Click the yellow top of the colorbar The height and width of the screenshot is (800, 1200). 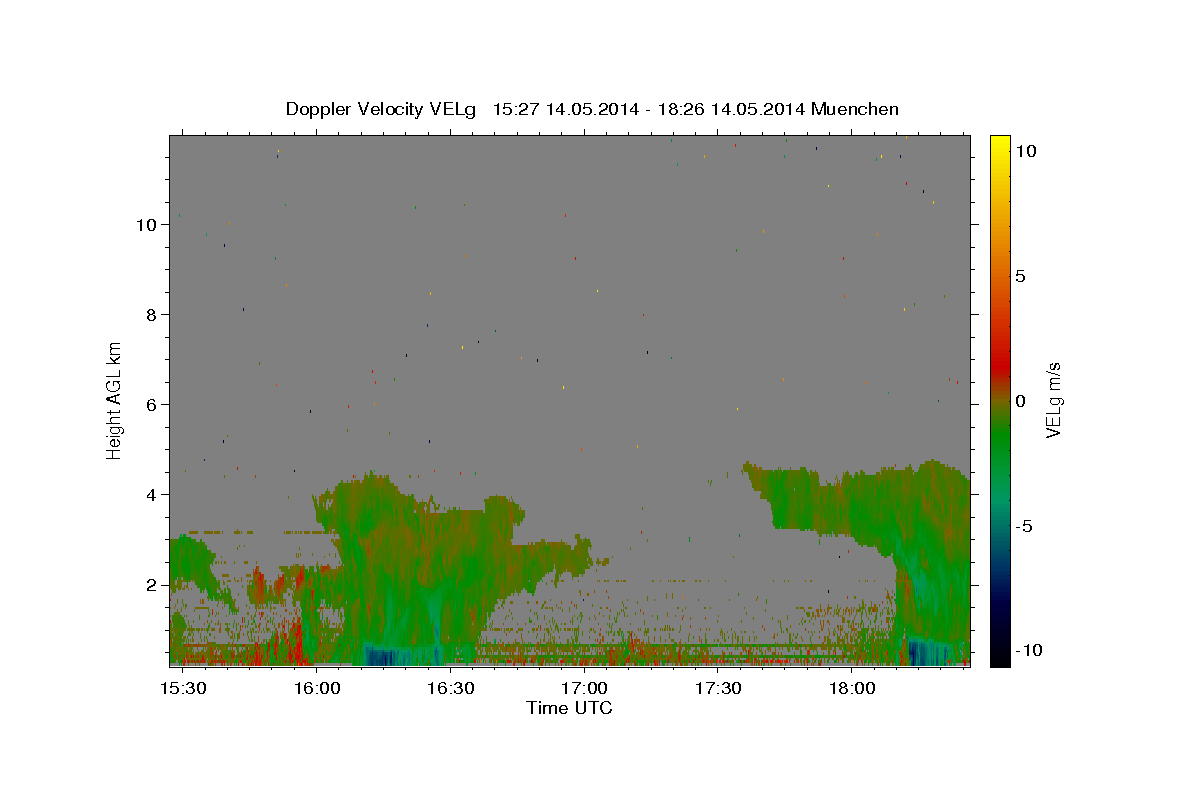pos(1000,145)
